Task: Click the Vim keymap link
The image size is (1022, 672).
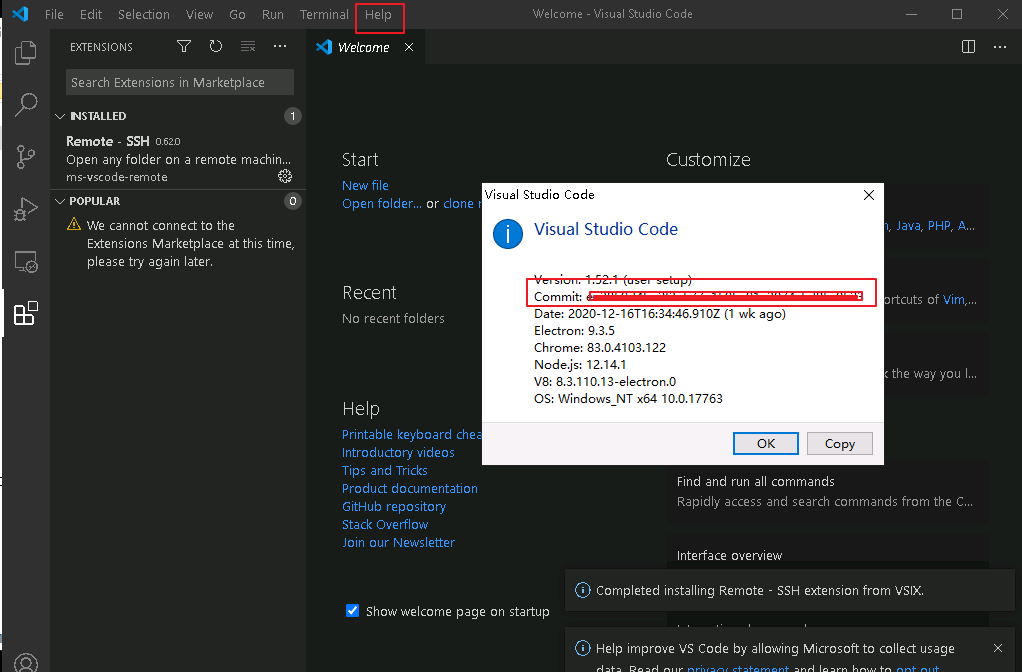Action: point(954,299)
